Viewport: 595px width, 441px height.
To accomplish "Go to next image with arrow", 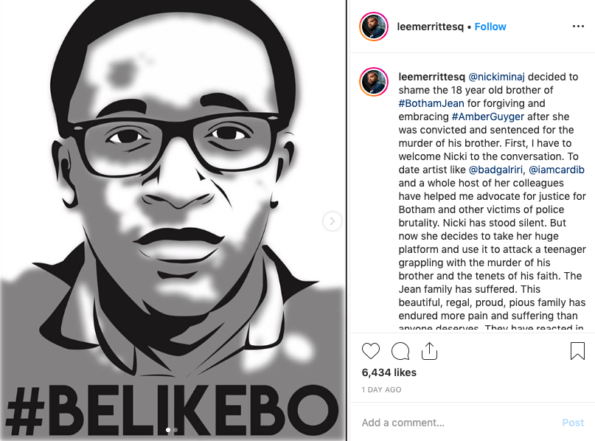I will click(332, 221).
